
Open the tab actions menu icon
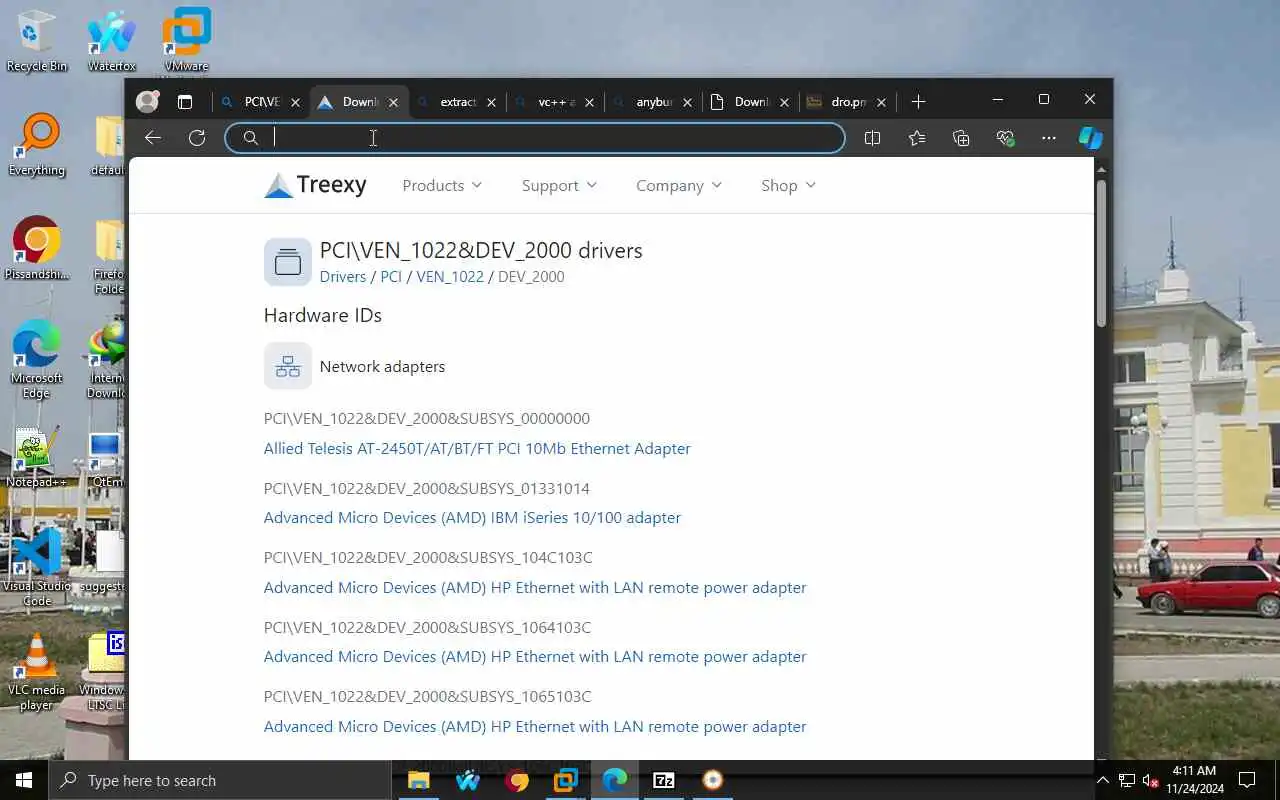click(x=185, y=102)
